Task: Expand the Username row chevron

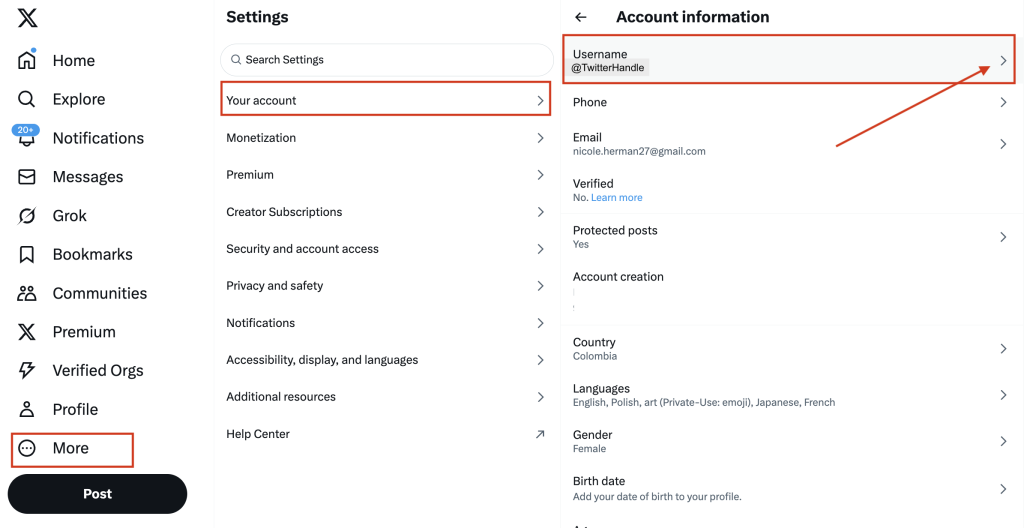Action: point(1003,61)
